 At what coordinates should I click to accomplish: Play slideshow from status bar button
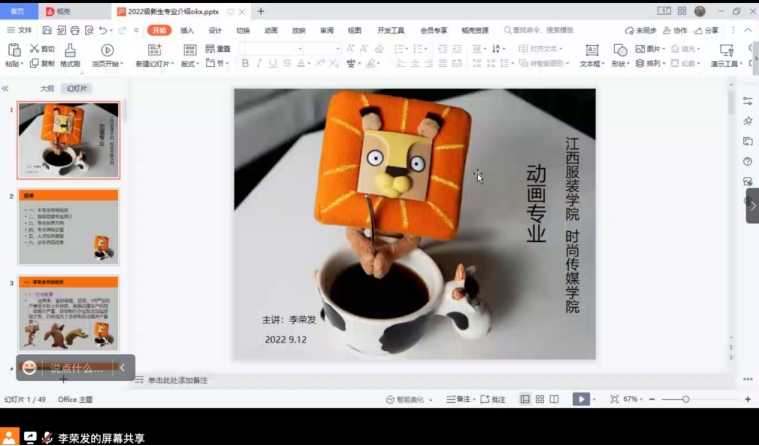[580, 399]
